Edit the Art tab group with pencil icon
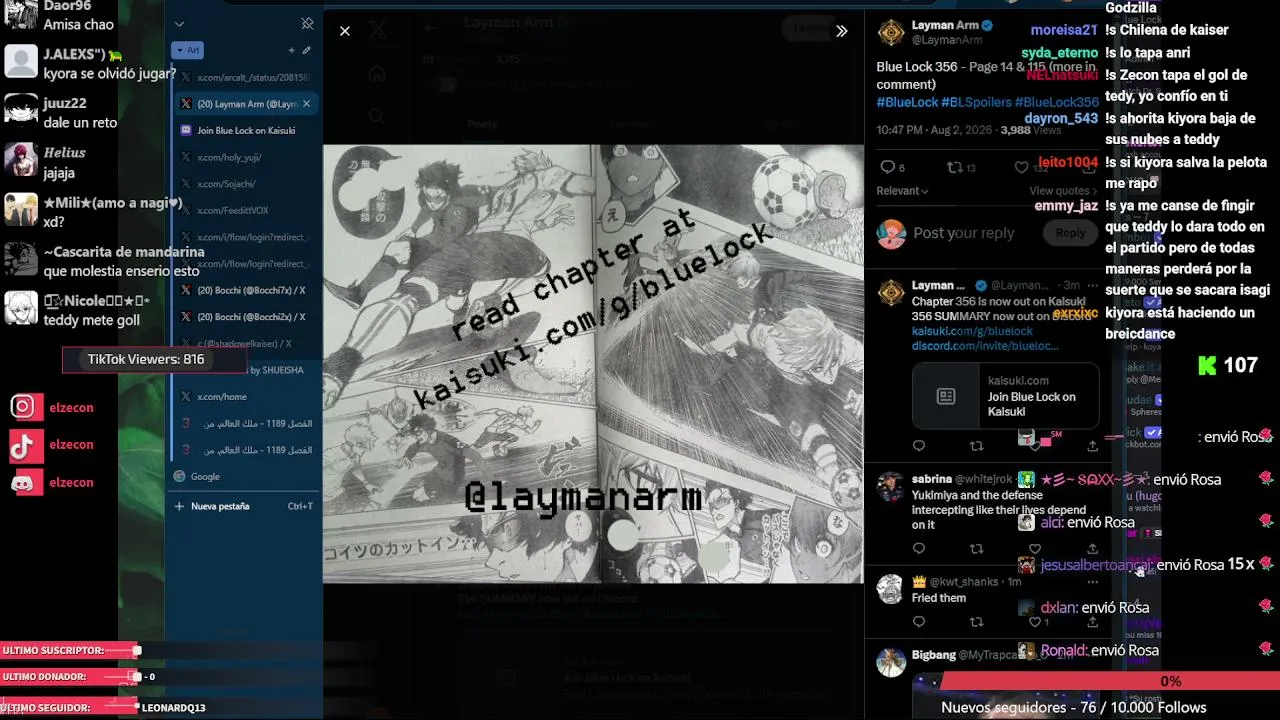The width and height of the screenshot is (1280, 720). pyautogui.click(x=306, y=50)
